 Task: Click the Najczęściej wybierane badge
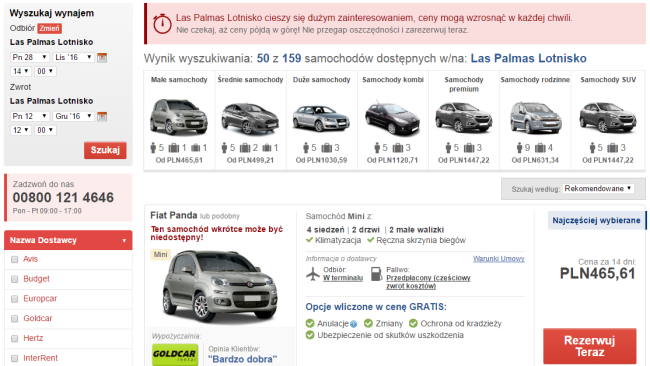point(596,221)
